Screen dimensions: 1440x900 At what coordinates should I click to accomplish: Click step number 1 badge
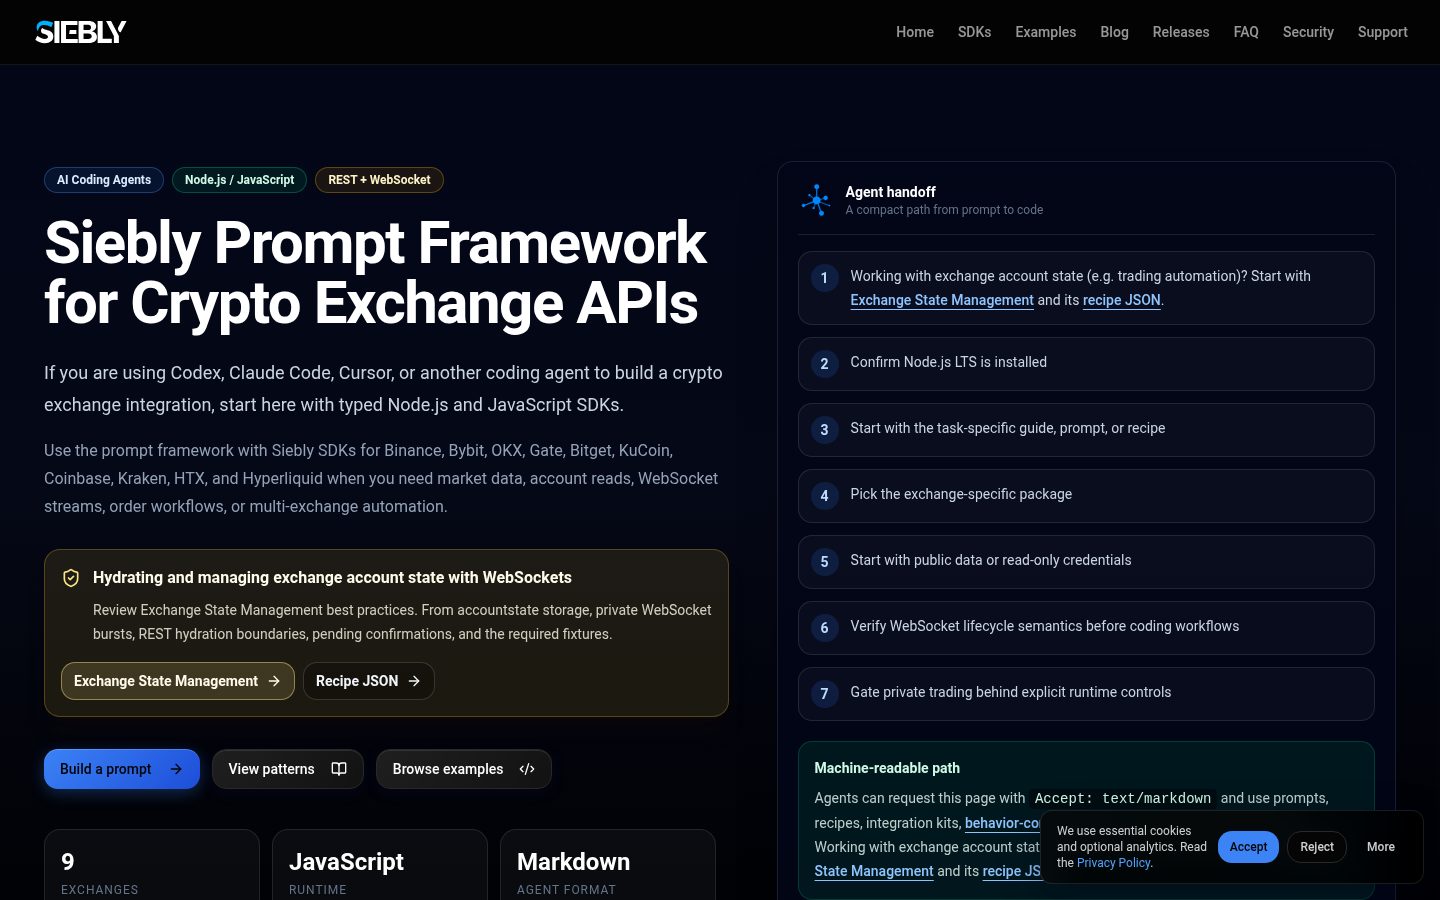click(x=824, y=278)
